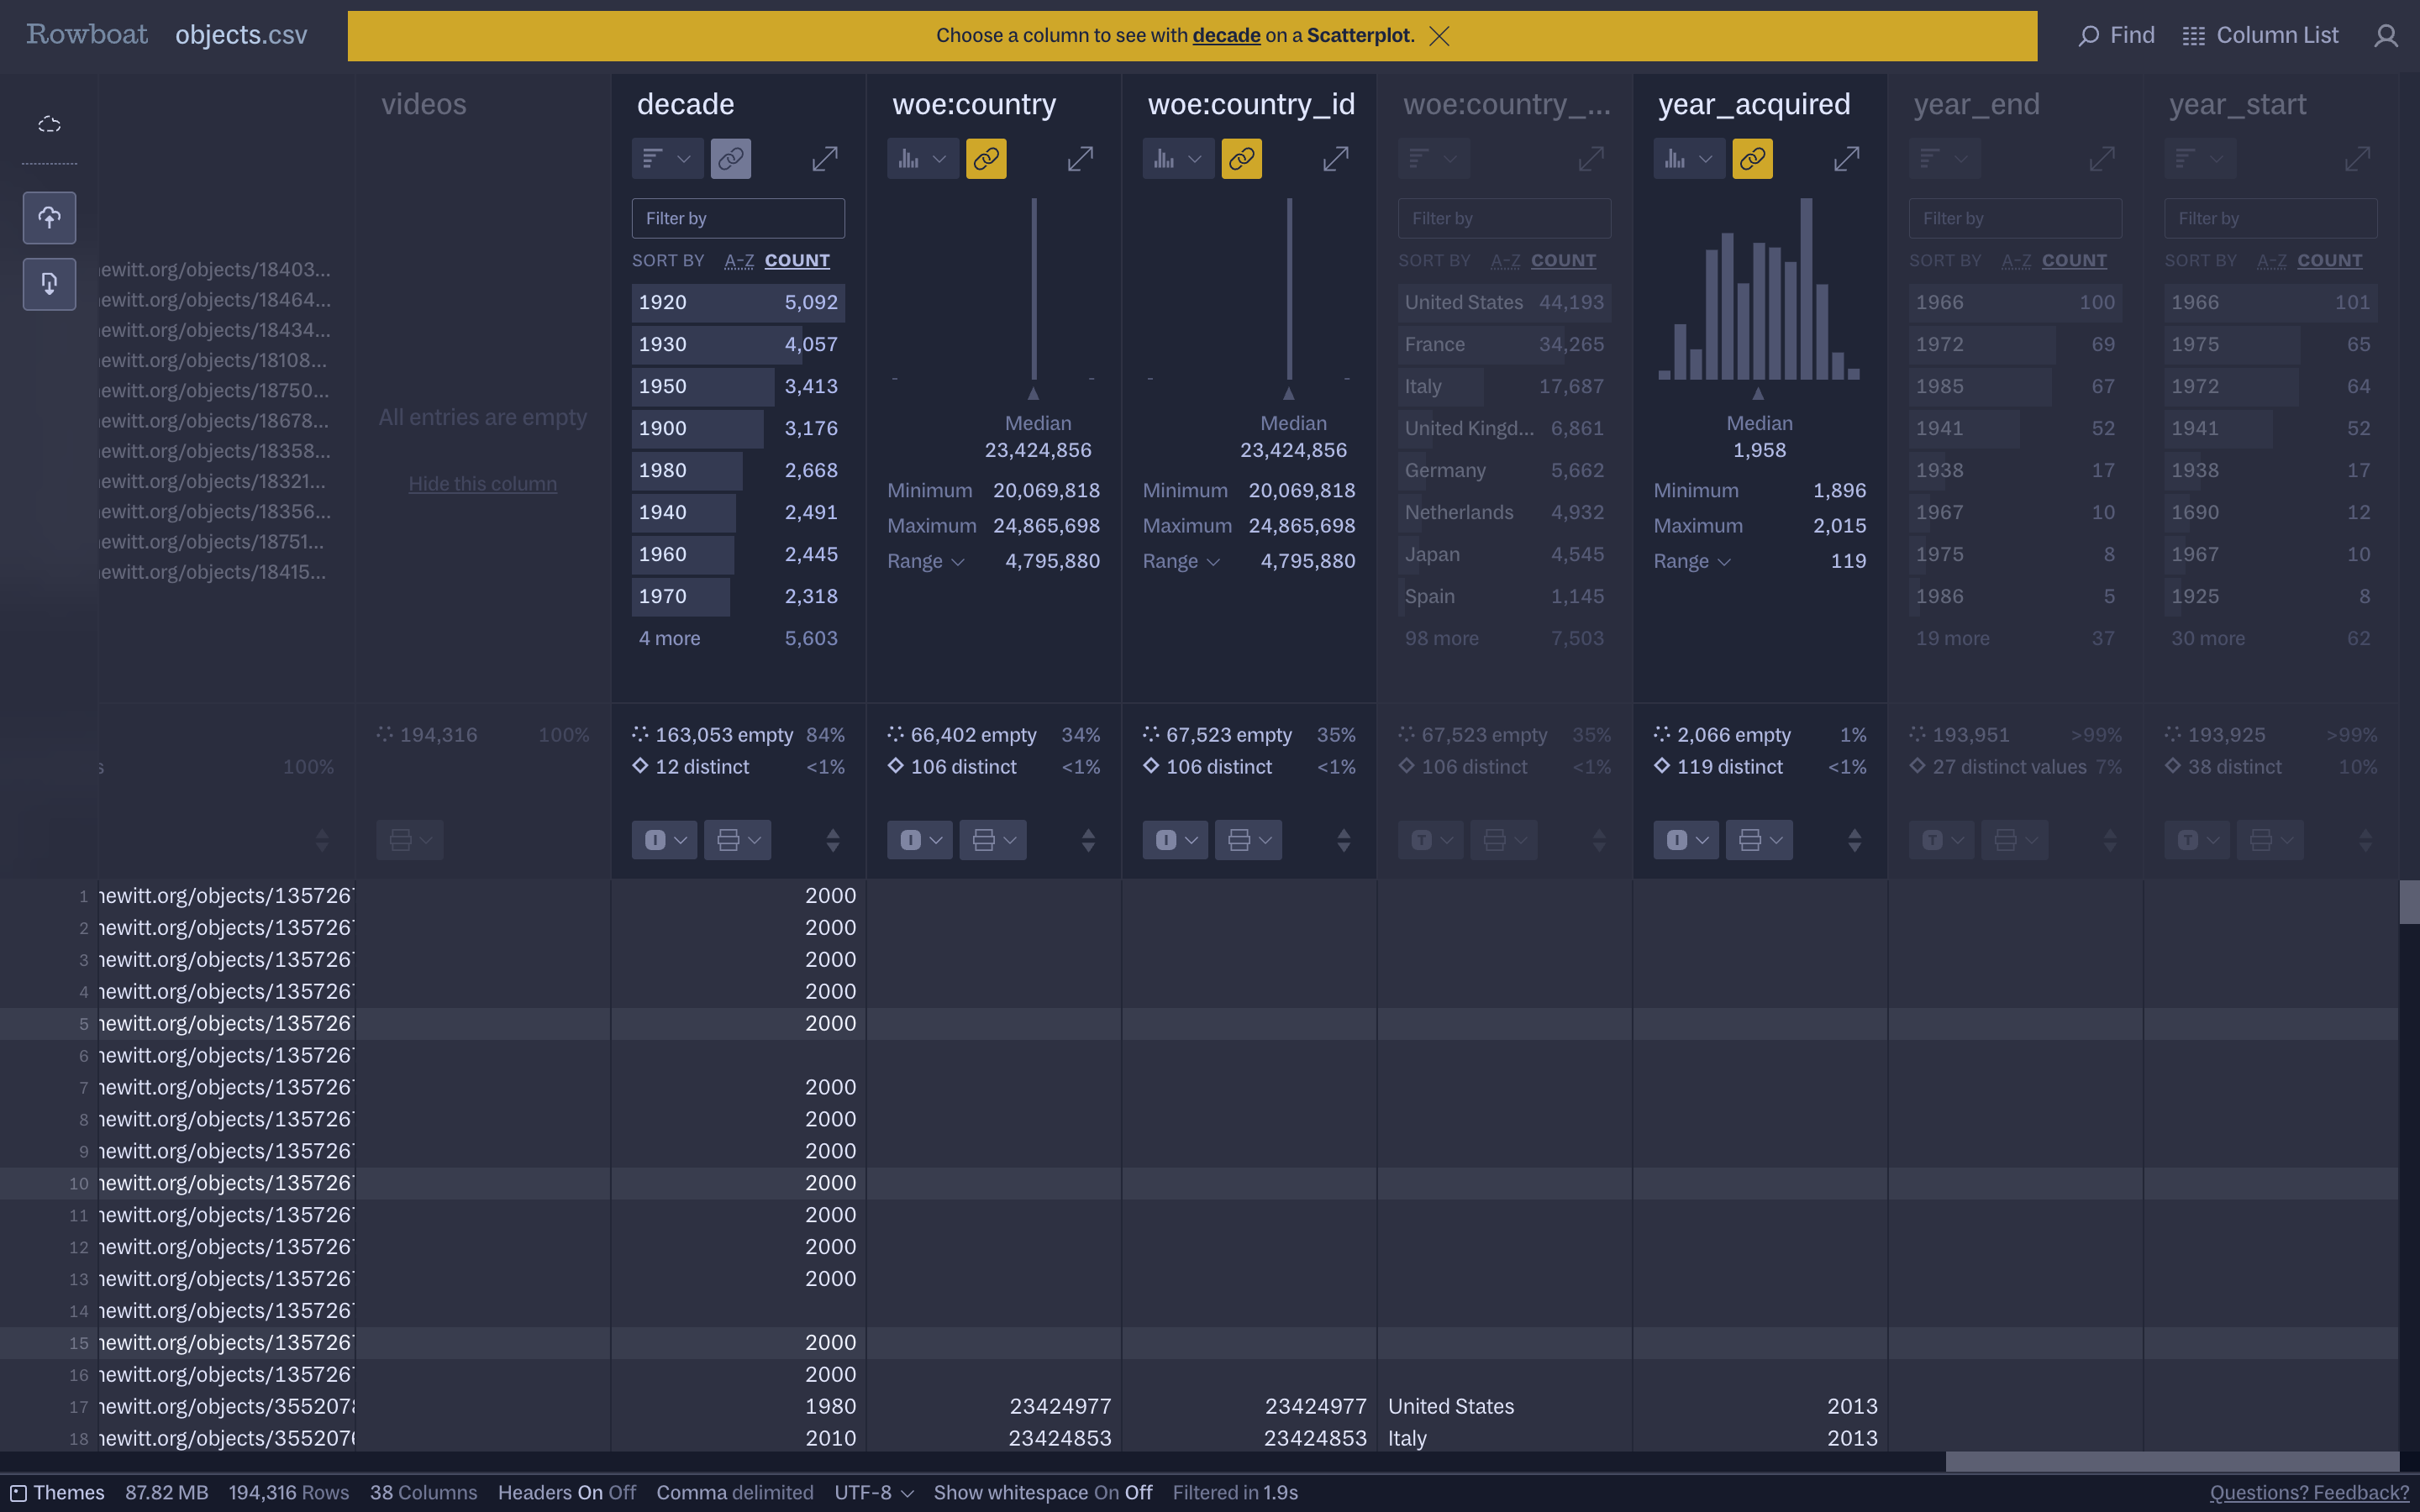
Task: Expand the decade column with arrow icon
Action: (x=824, y=159)
